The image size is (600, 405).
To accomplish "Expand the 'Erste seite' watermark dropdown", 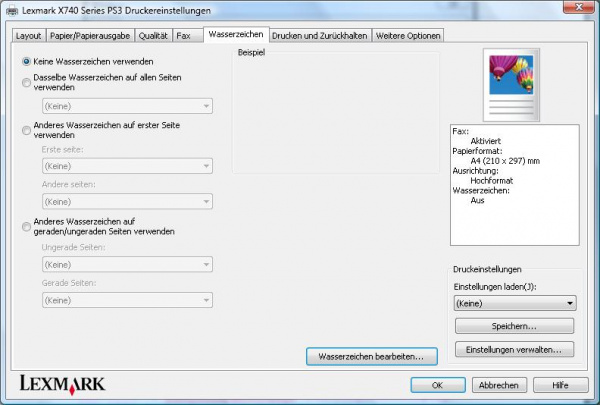I will [x=126, y=166].
